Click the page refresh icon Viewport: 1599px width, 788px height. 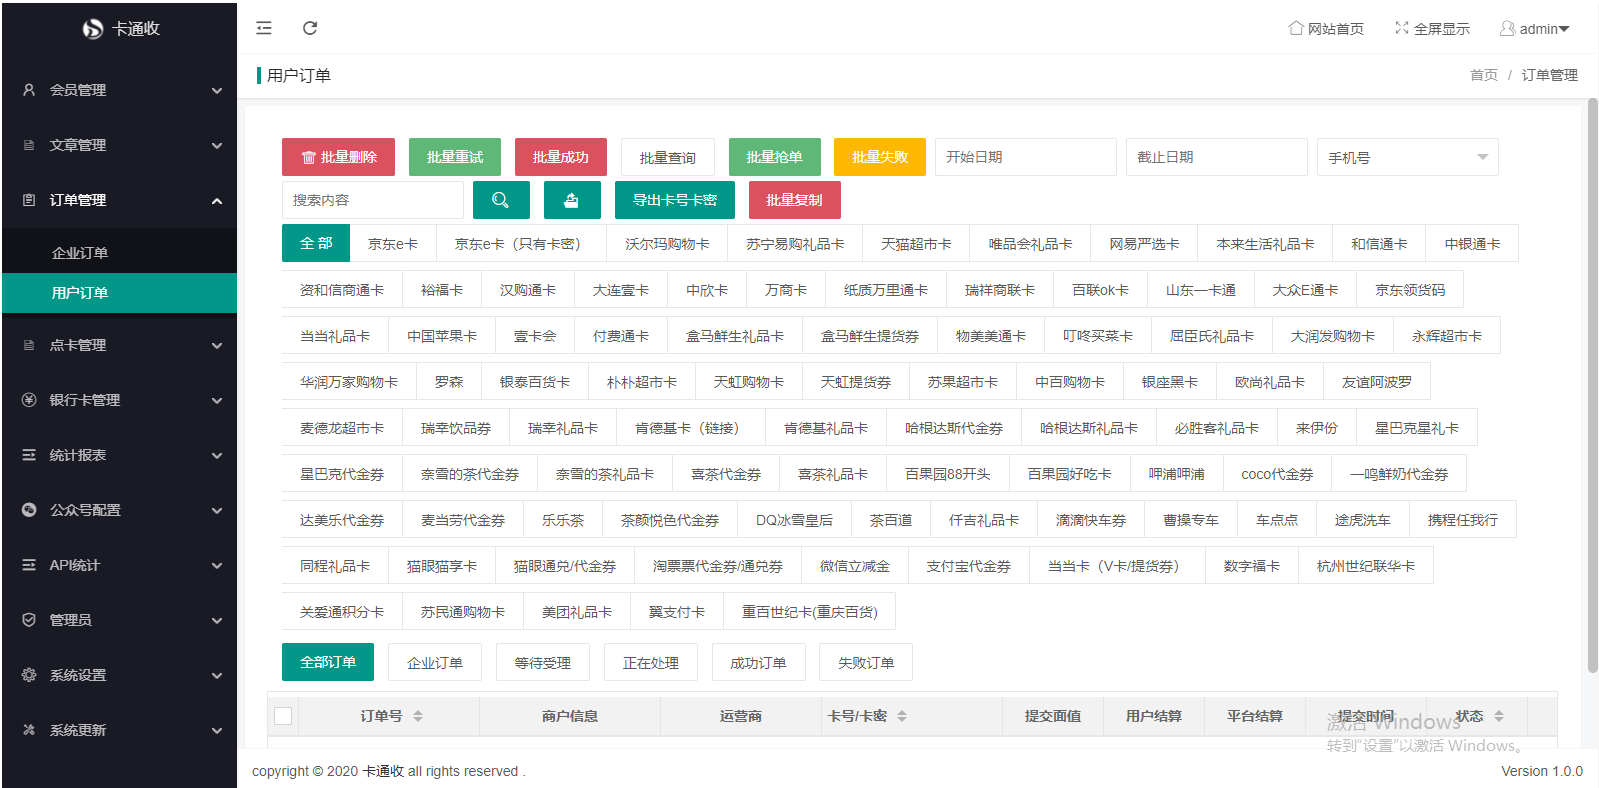click(310, 28)
